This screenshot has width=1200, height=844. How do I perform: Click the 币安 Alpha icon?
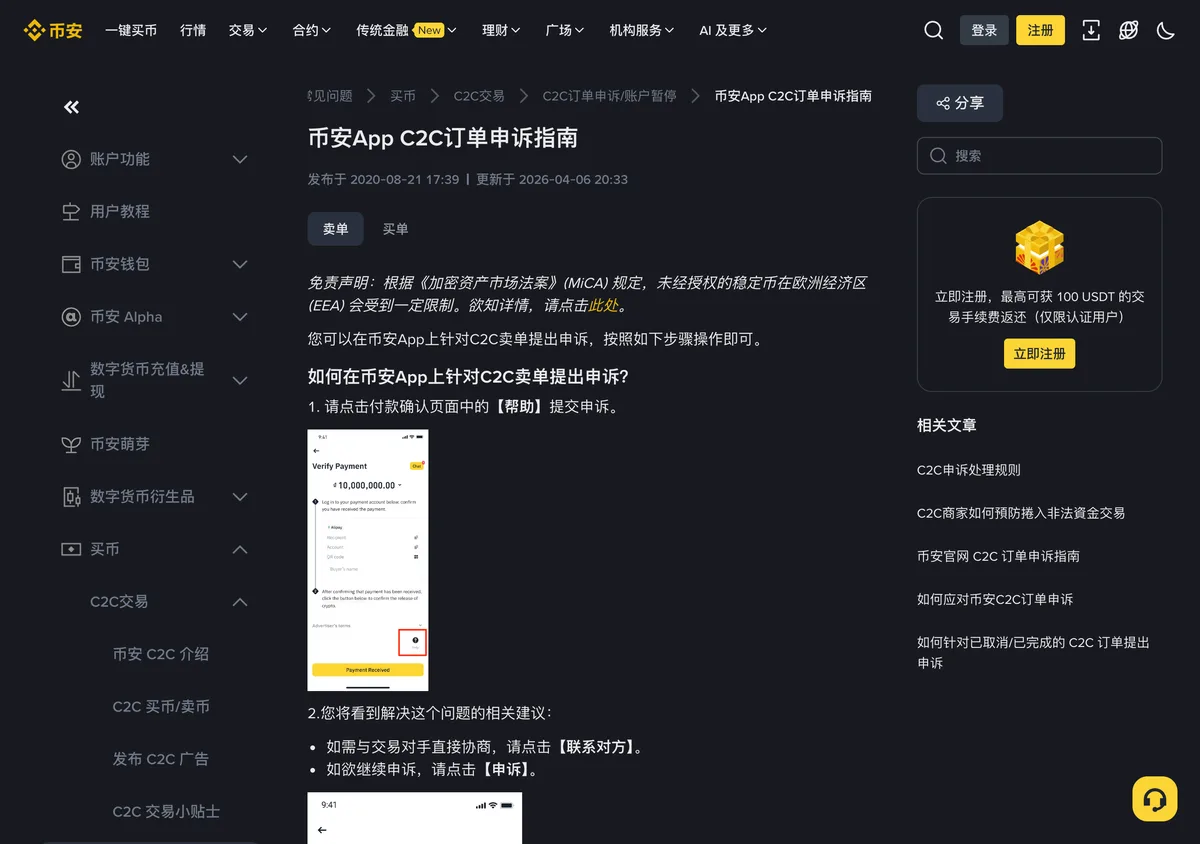(x=71, y=317)
